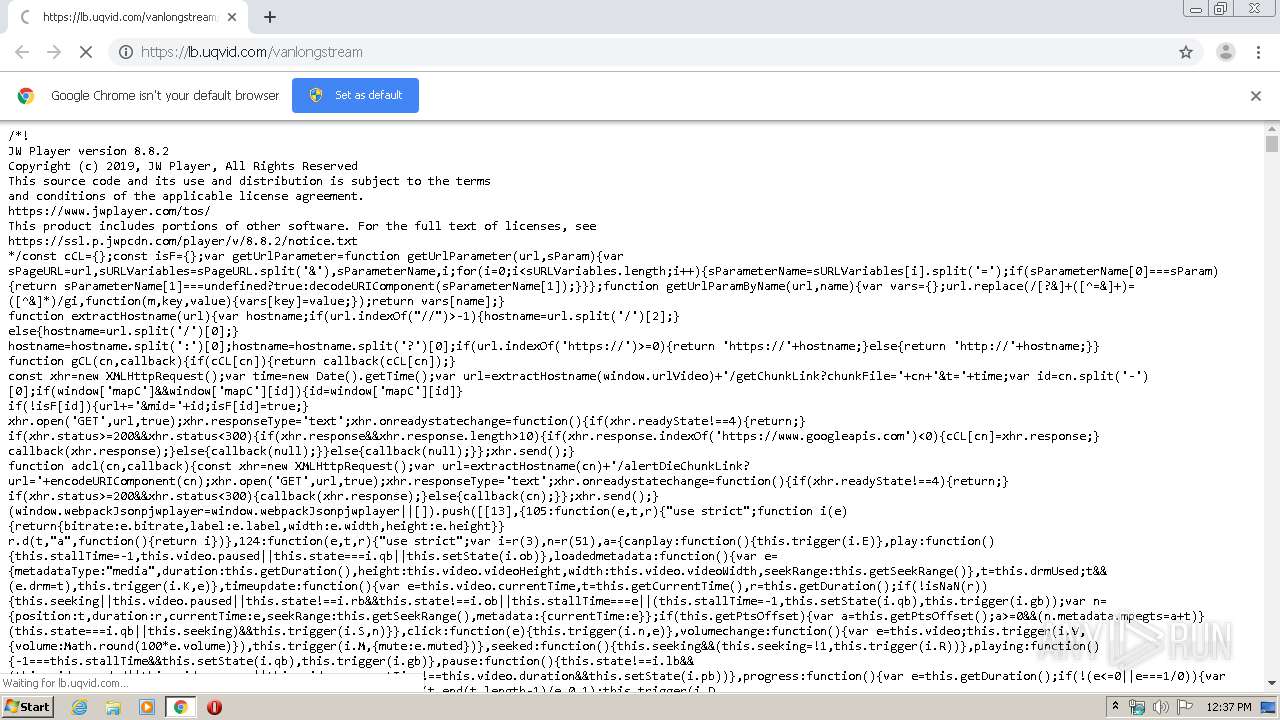The height and width of the screenshot is (720, 1280).
Task: Restore down the Chrome window
Action: tap(1220, 9)
